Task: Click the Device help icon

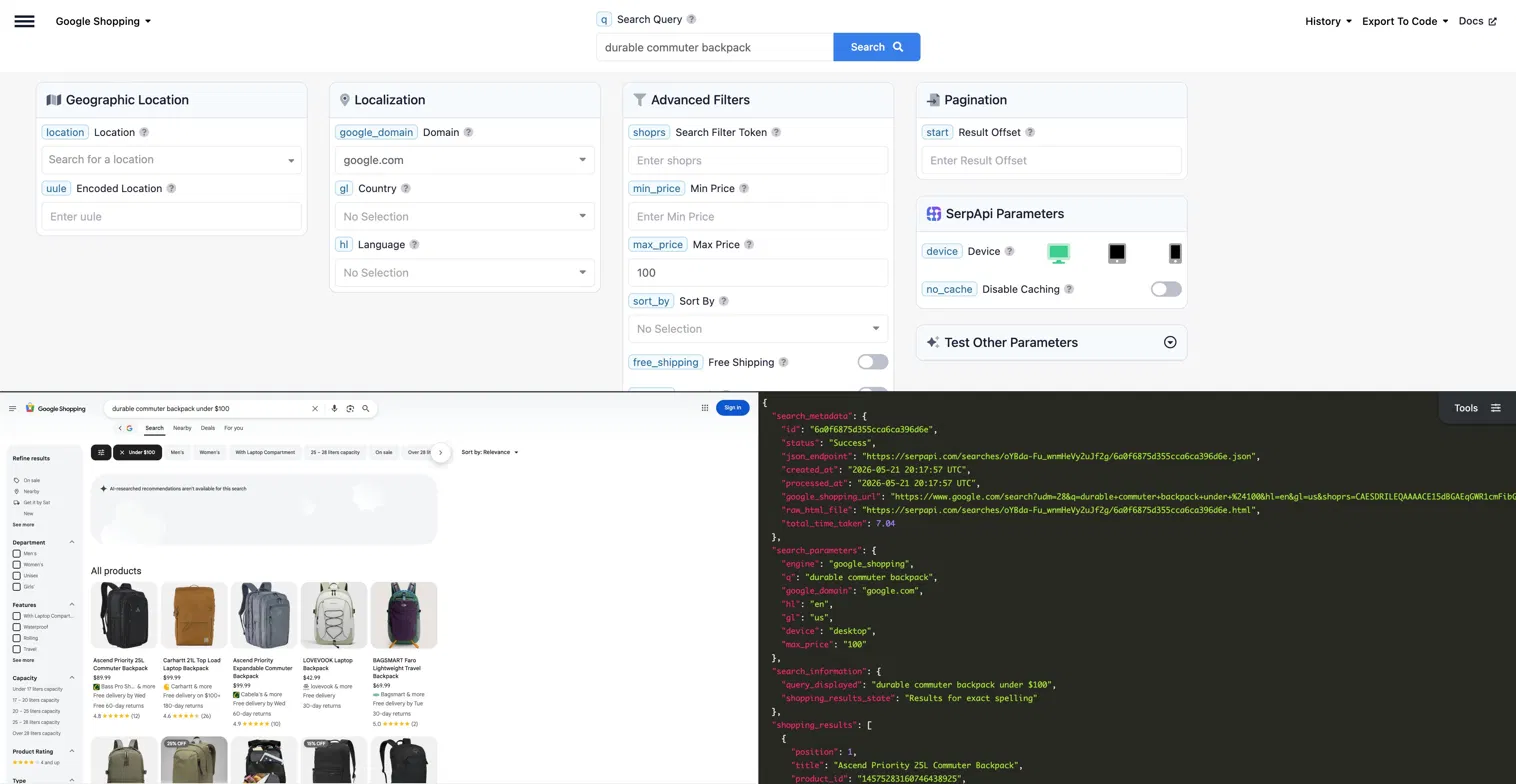Action: [1009, 251]
